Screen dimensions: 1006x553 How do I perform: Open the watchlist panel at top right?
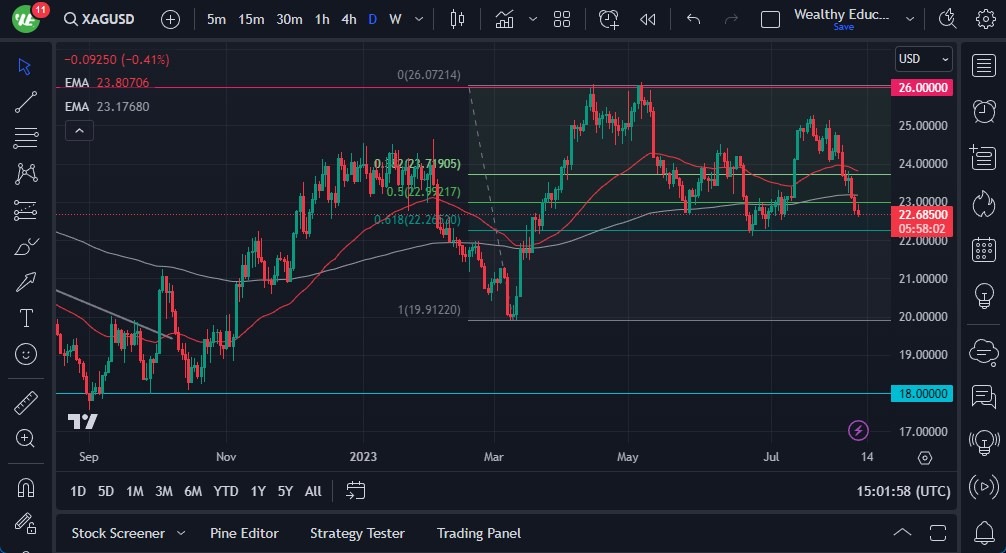pyautogui.click(x=983, y=65)
